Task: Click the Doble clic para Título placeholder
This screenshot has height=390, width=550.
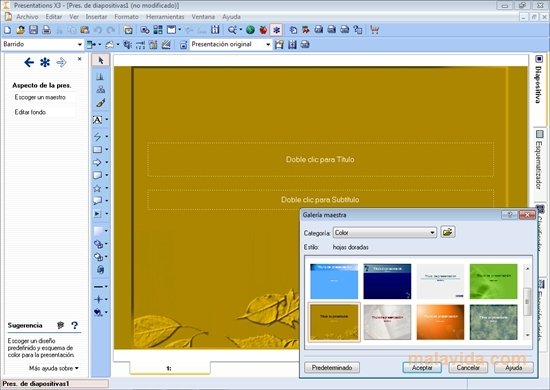Action: tap(320, 160)
